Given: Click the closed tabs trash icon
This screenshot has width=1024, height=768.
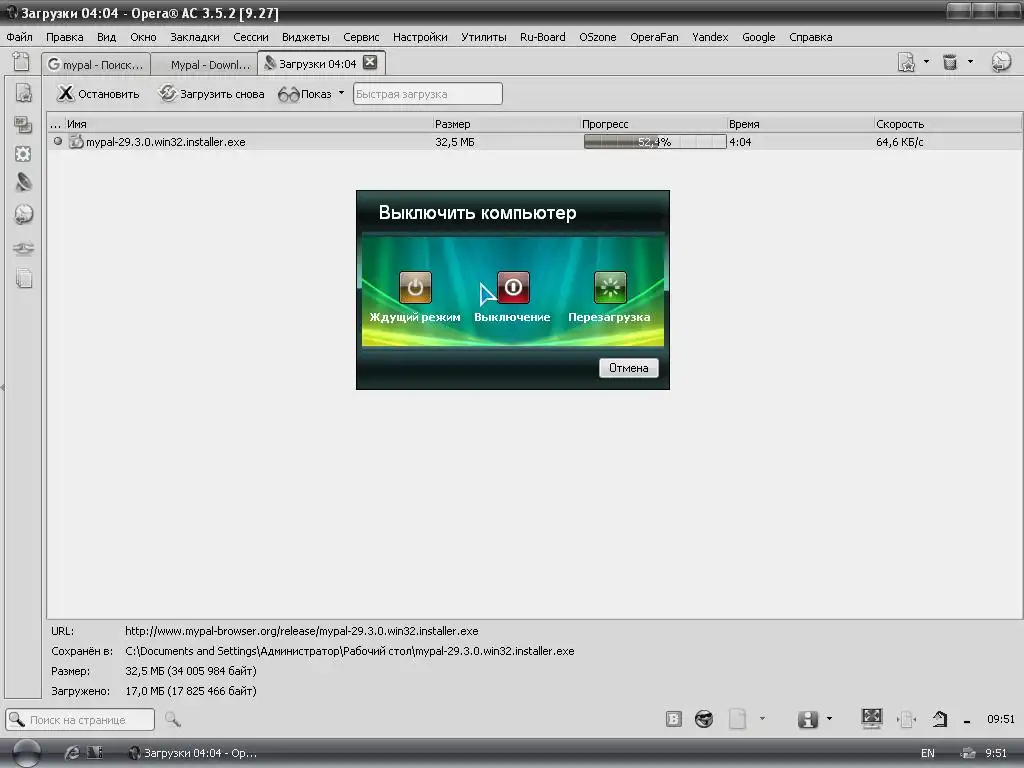Looking at the screenshot, I should (950, 62).
